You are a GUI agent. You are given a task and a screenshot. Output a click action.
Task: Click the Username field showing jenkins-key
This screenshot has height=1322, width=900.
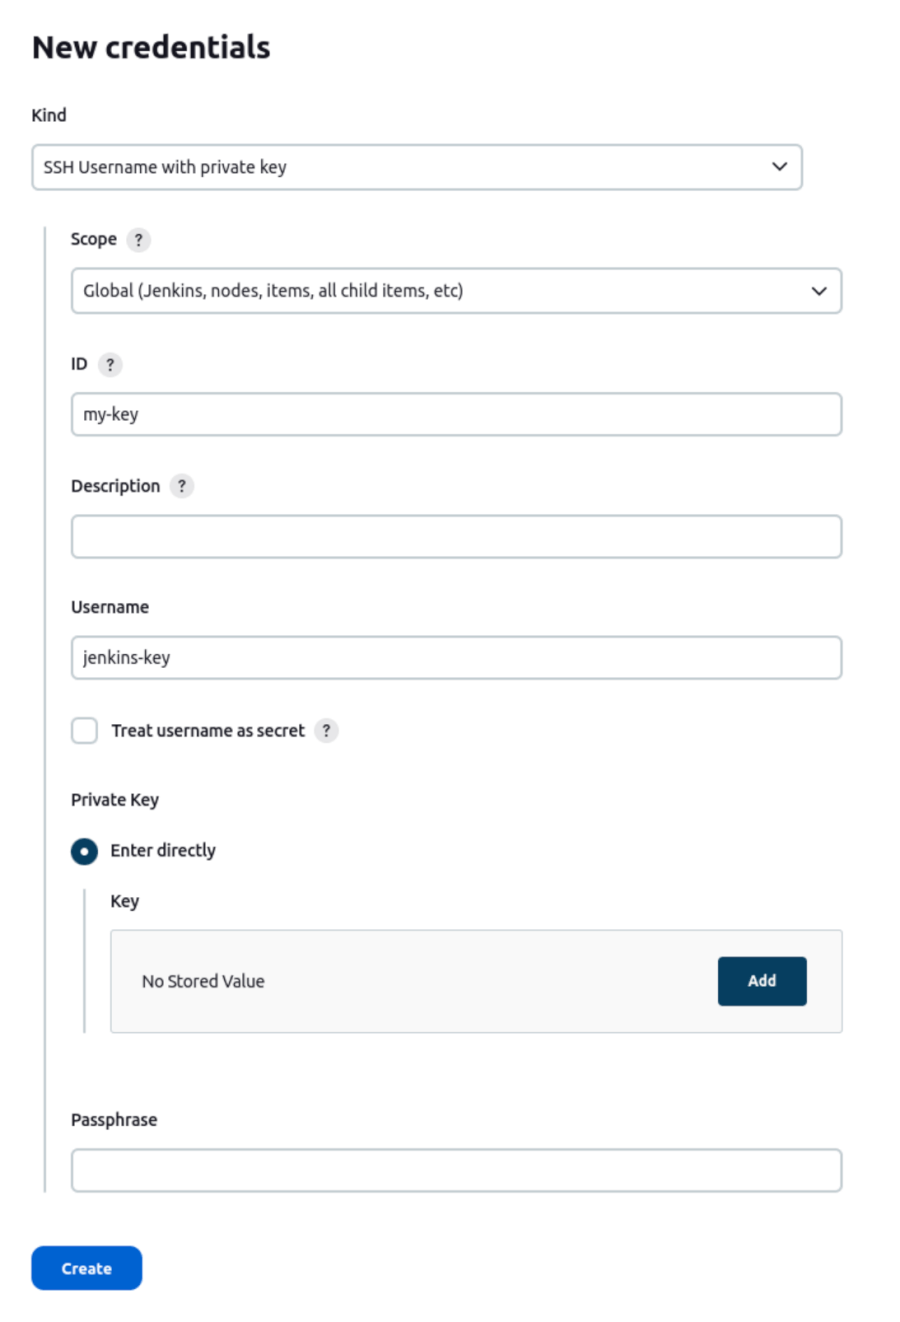pyautogui.click(x=456, y=657)
